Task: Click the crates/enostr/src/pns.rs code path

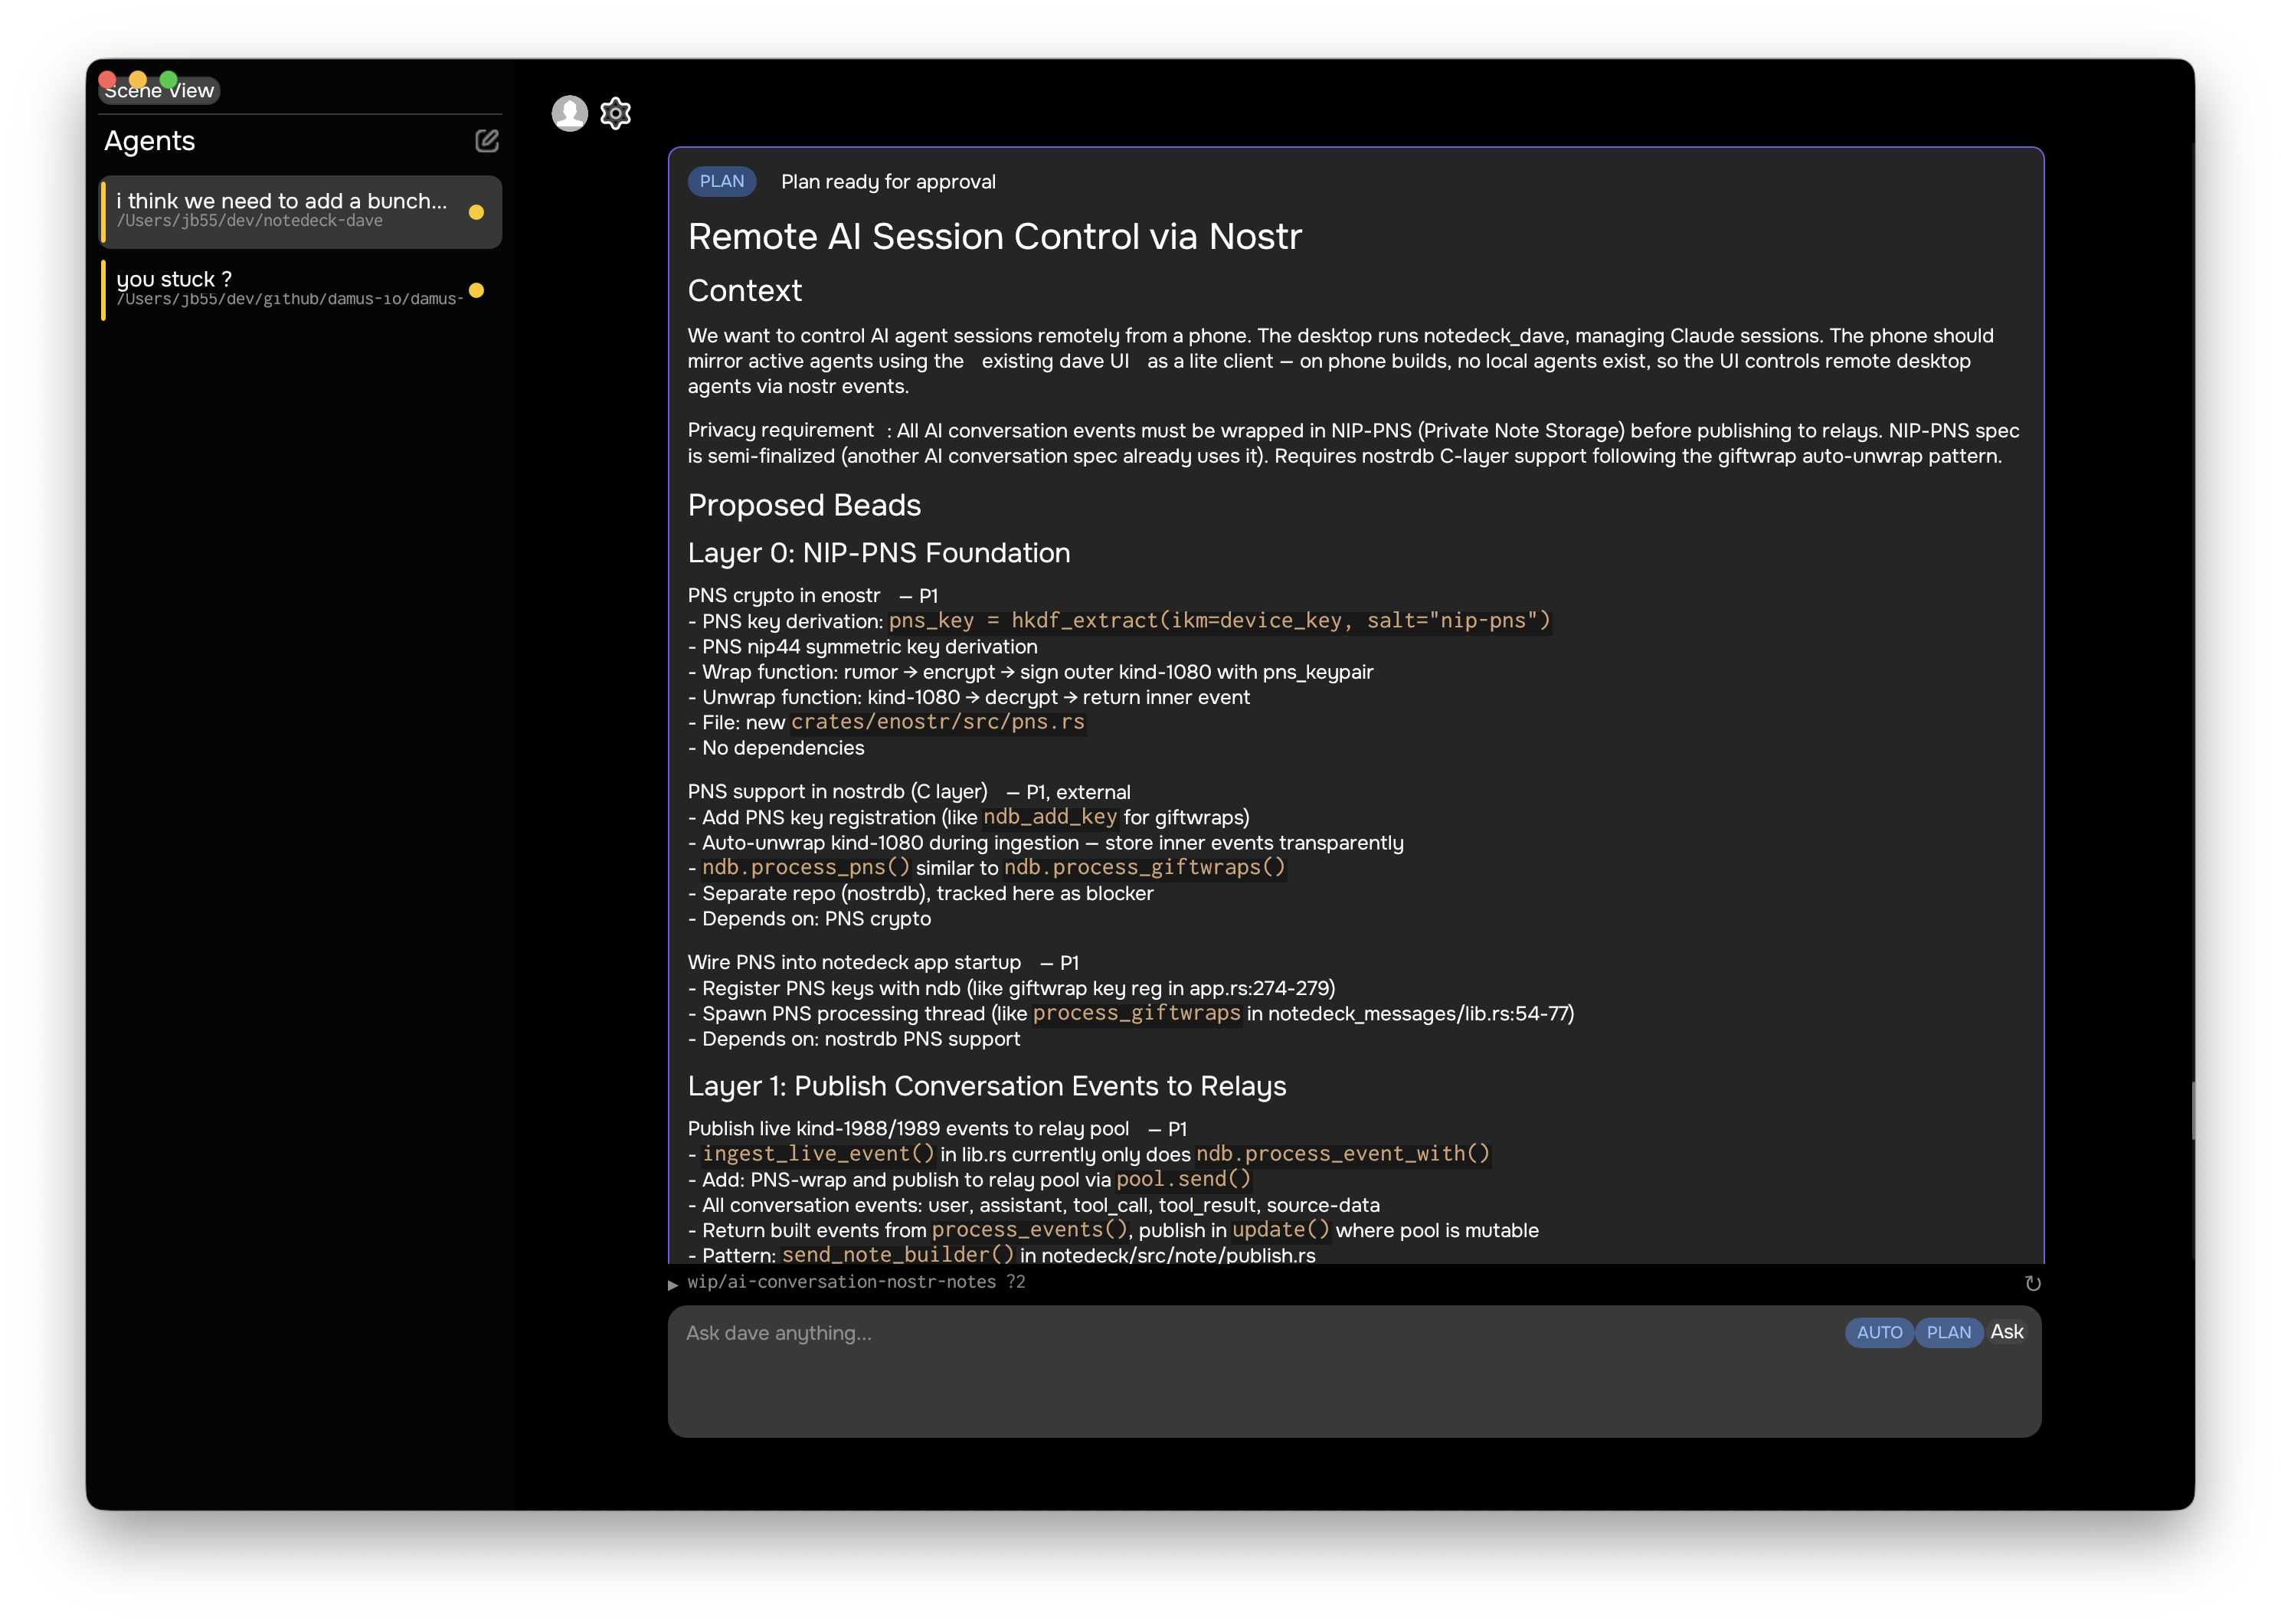Action: coord(937,722)
